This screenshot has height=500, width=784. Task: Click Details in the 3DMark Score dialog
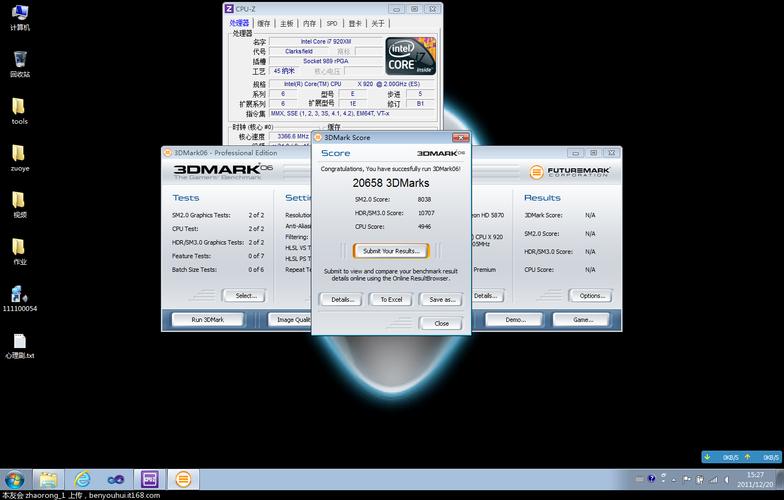pyautogui.click(x=342, y=300)
